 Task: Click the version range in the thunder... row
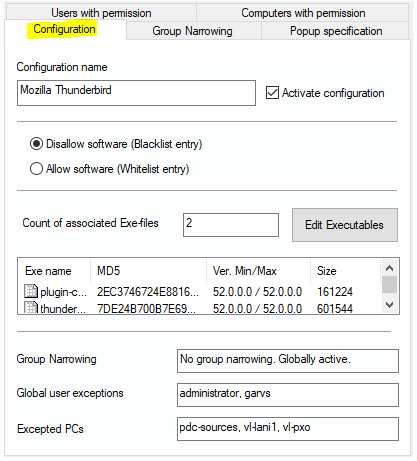point(257,309)
